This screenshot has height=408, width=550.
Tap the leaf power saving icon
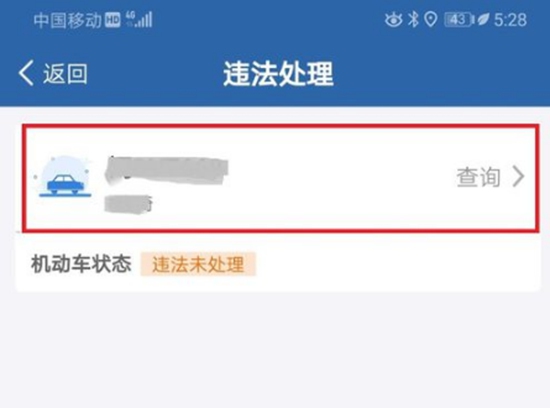tap(483, 20)
